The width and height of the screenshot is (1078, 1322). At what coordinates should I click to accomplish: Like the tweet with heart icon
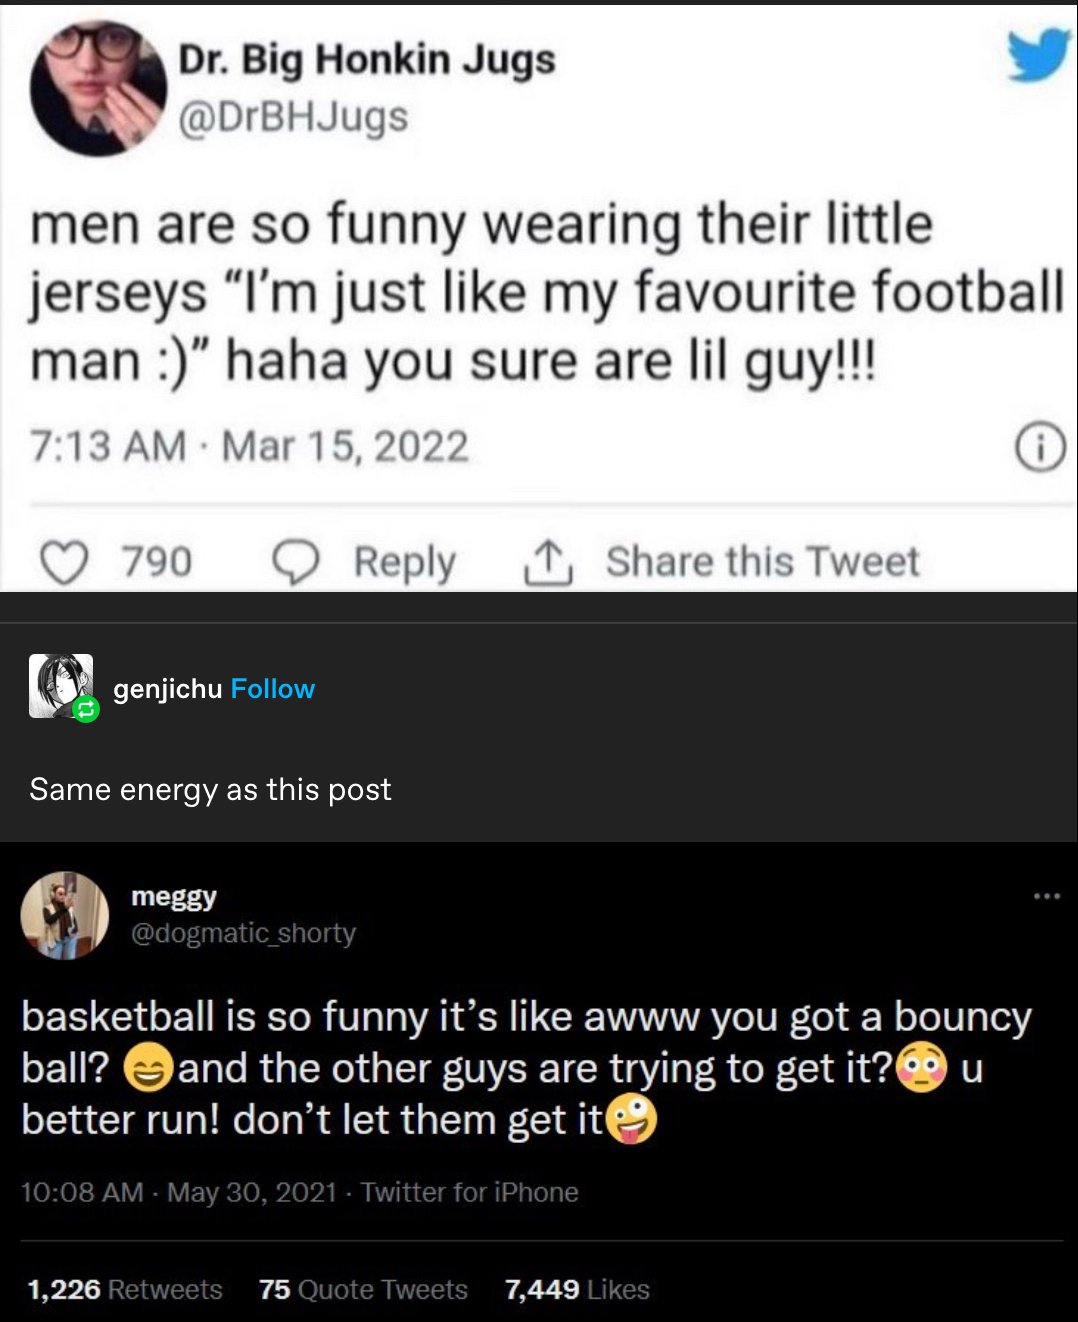point(63,562)
